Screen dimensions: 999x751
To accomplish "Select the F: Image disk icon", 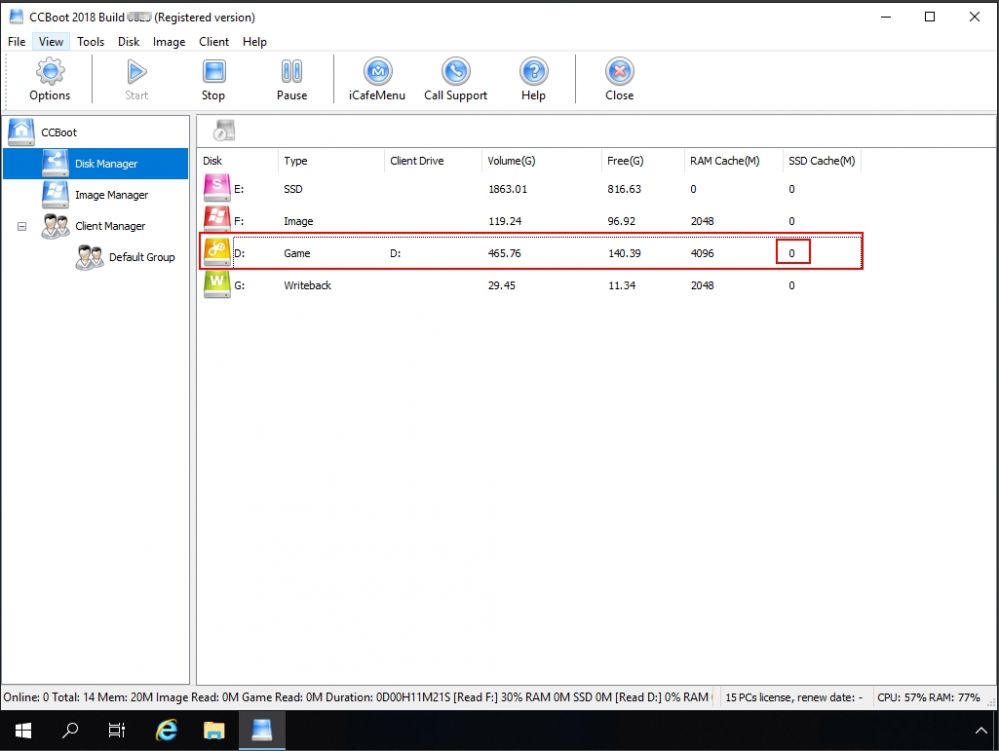I will 217,220.
